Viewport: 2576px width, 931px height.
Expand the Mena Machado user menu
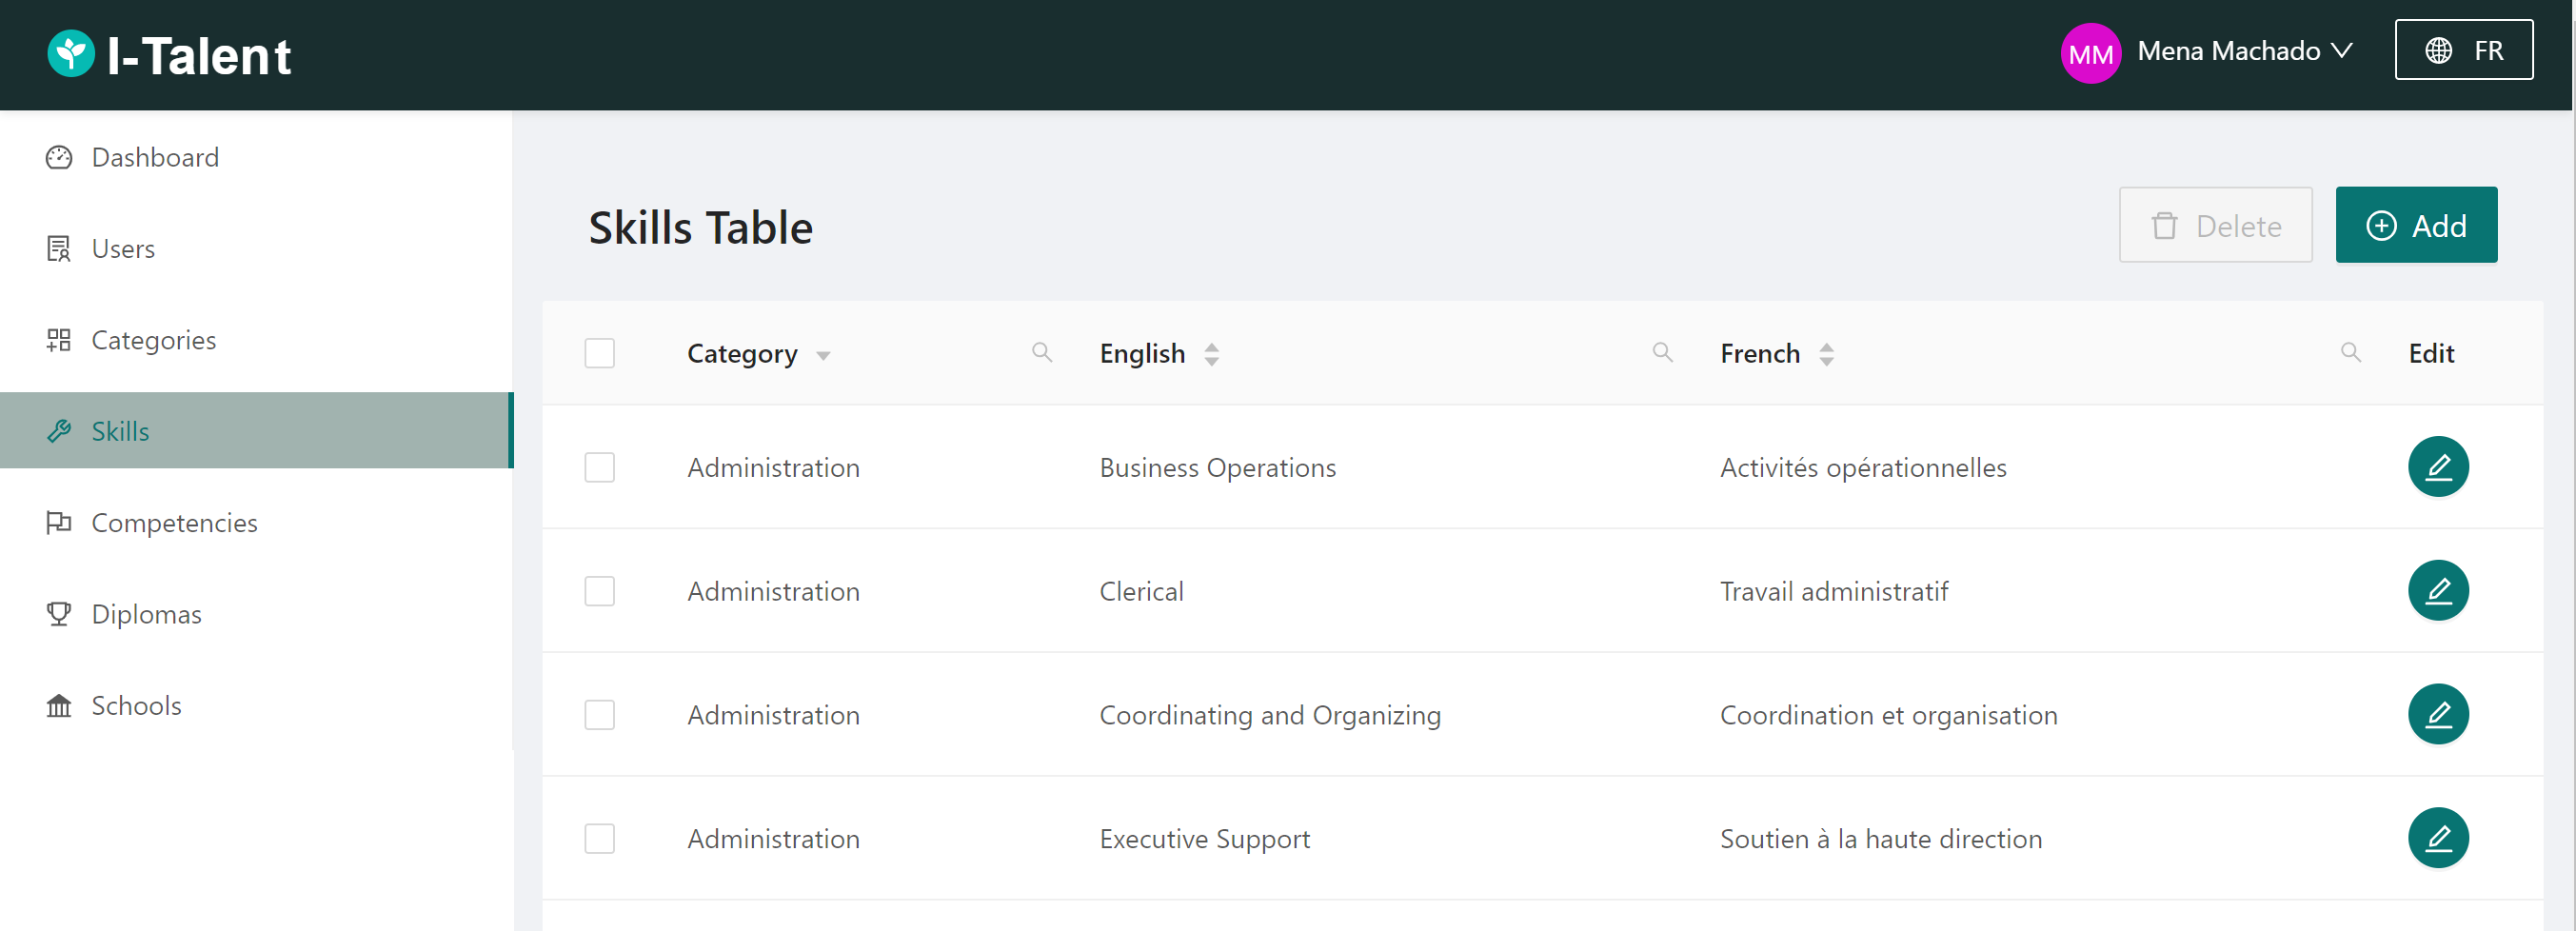point(2244,51)
